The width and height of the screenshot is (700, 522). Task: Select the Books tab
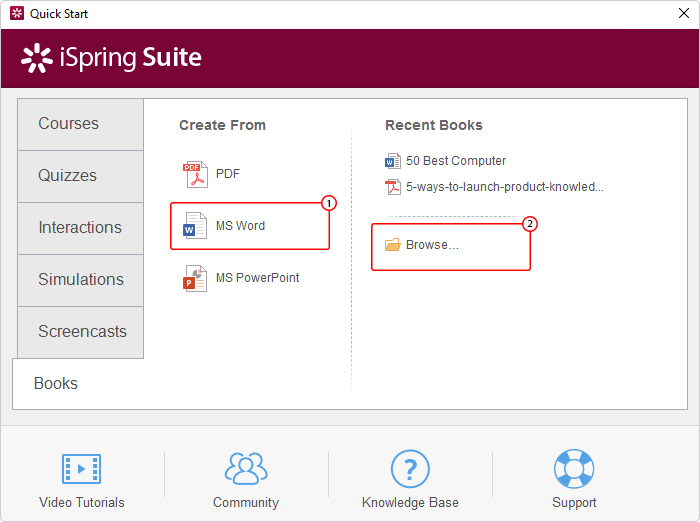point(79,384)
